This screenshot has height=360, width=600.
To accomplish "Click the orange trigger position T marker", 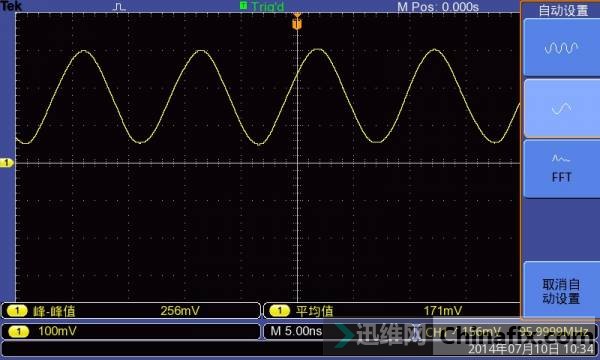I will [x=297, y=24].
